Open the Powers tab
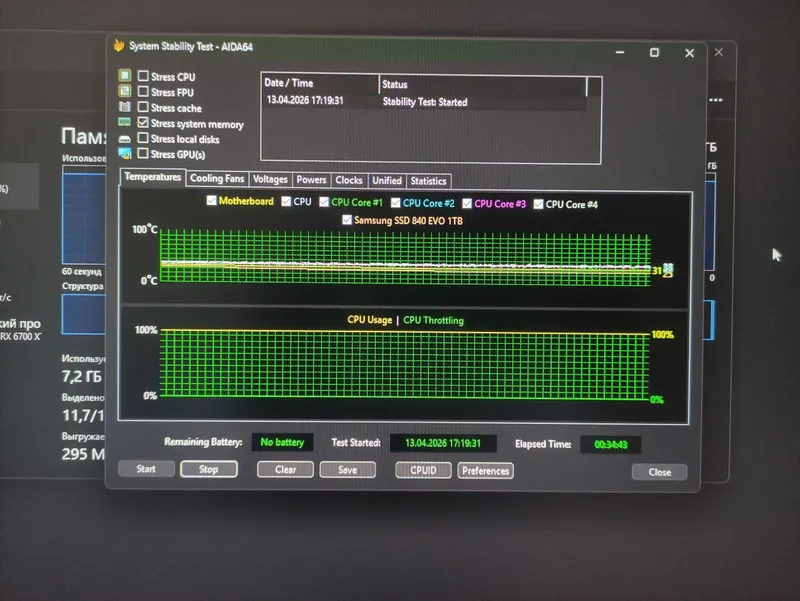Viewport: 800px width, 601px height. coord(311,180)
